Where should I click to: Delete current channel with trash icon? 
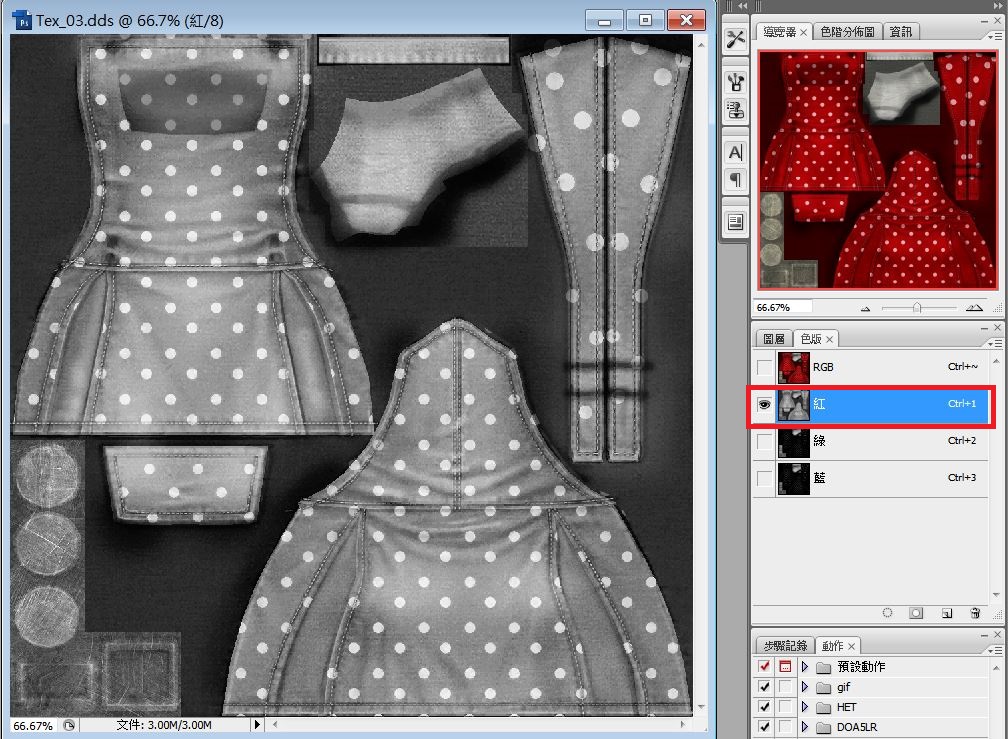coord(975,613)
